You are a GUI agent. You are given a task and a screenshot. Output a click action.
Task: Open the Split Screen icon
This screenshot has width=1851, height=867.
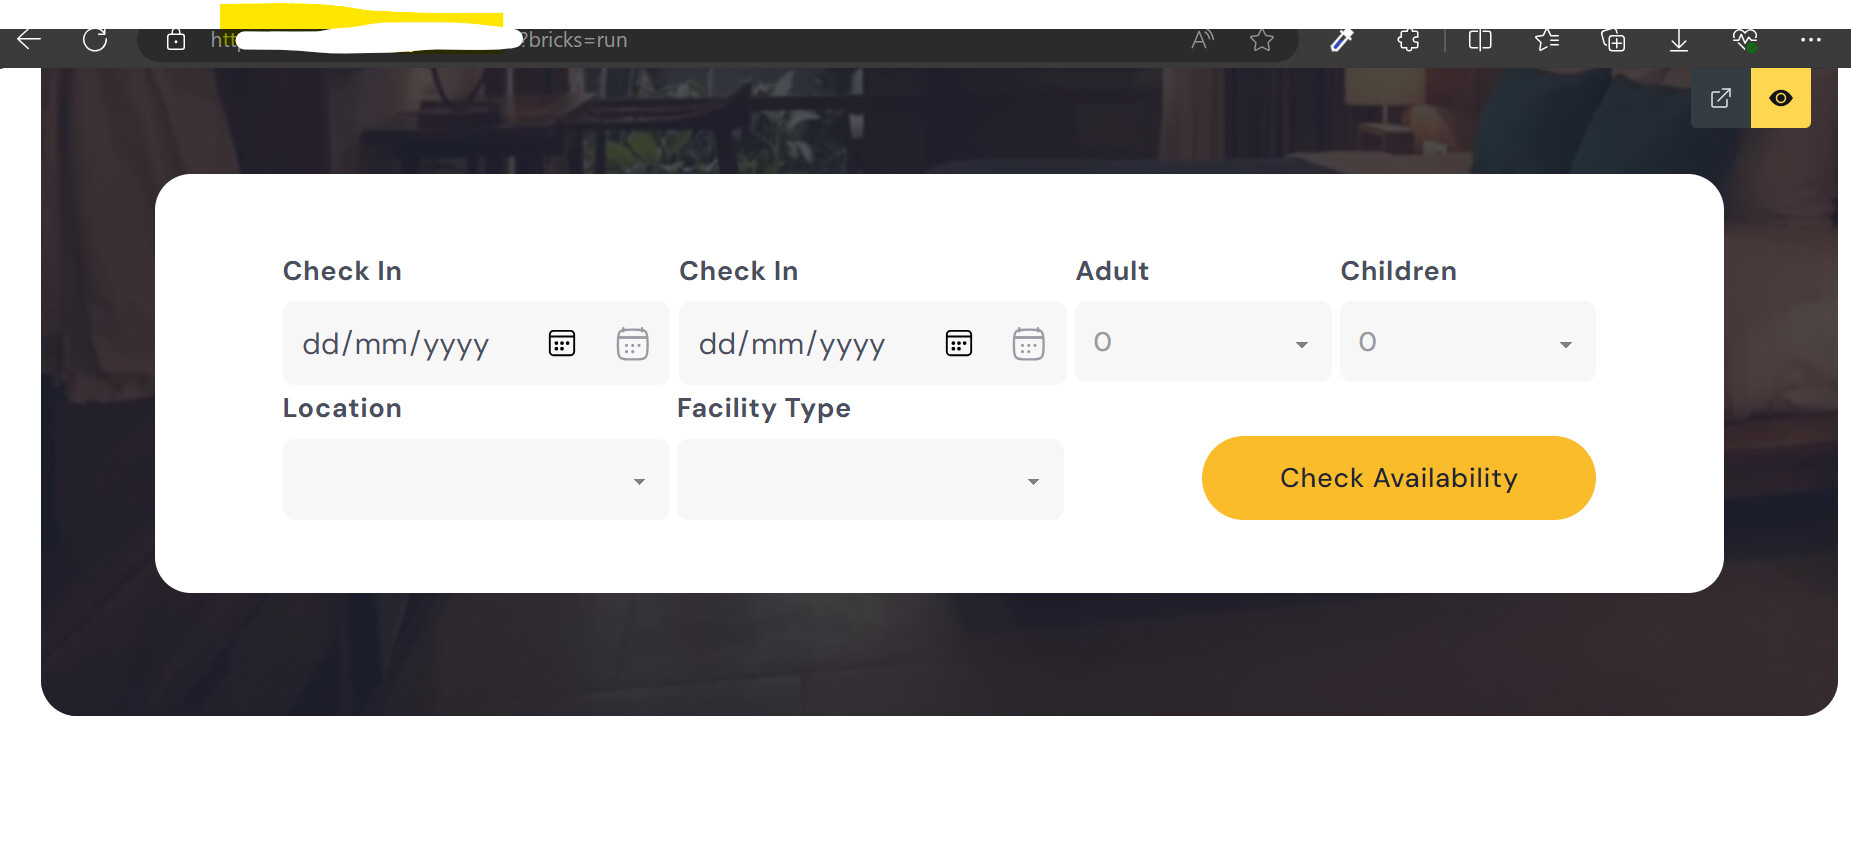tap(1480, 40)
